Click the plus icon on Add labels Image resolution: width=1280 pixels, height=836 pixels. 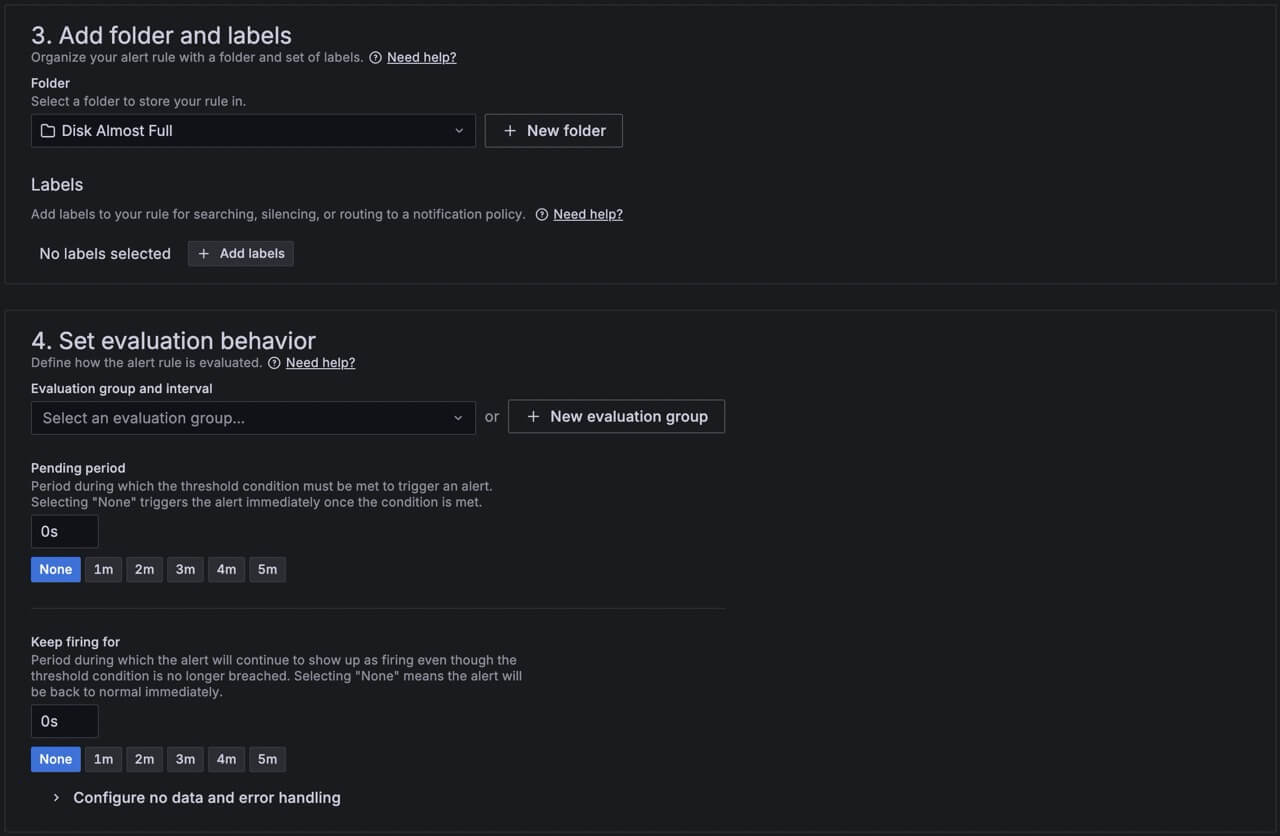(x=204, y=254)
